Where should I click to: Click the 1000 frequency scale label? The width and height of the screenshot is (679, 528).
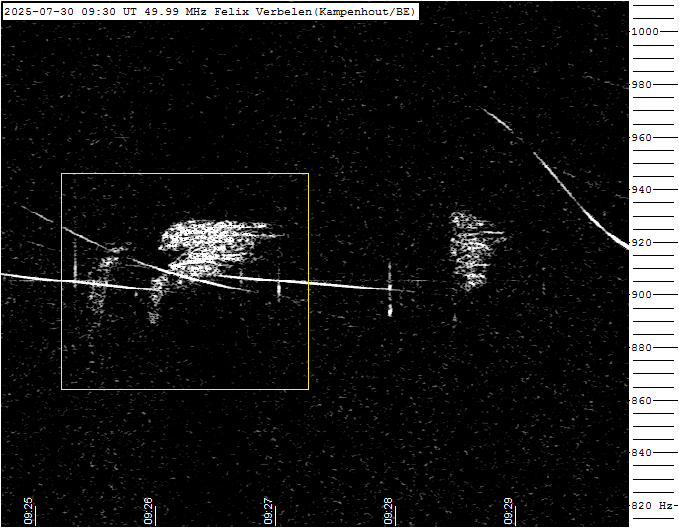tap(645, 32)
